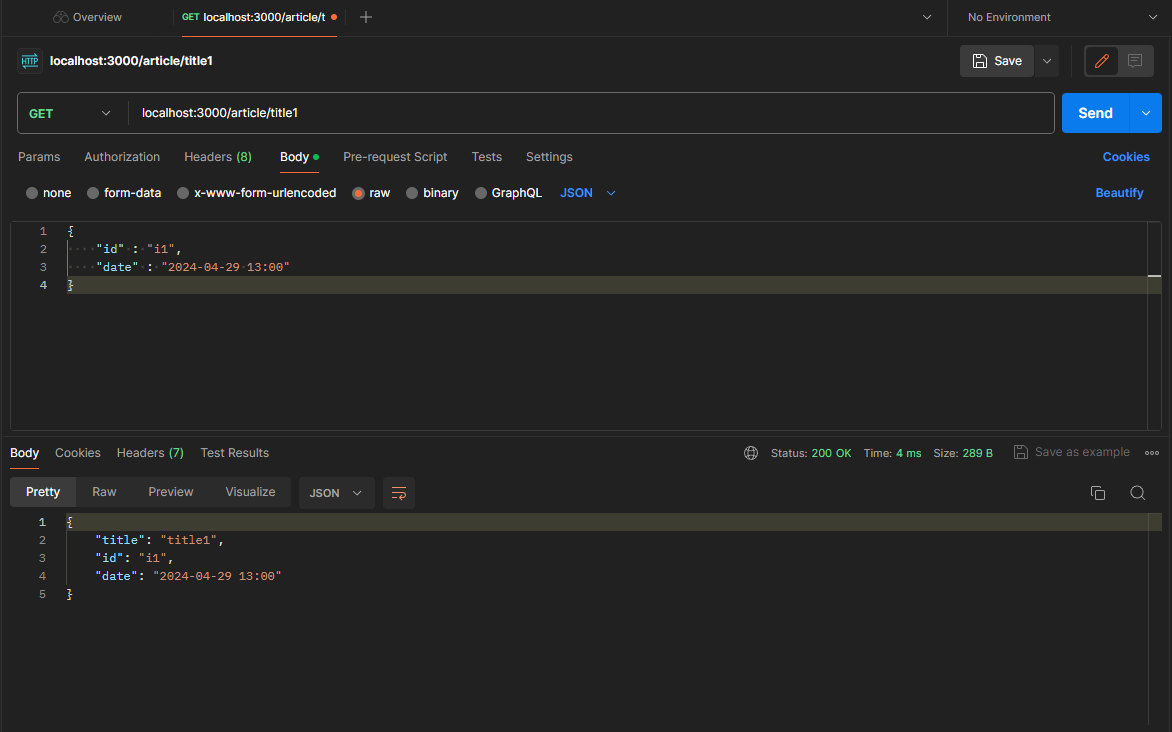Choose the GraphQL body option
This screenshot has width=1172, height=732.
tap(508, 193)
